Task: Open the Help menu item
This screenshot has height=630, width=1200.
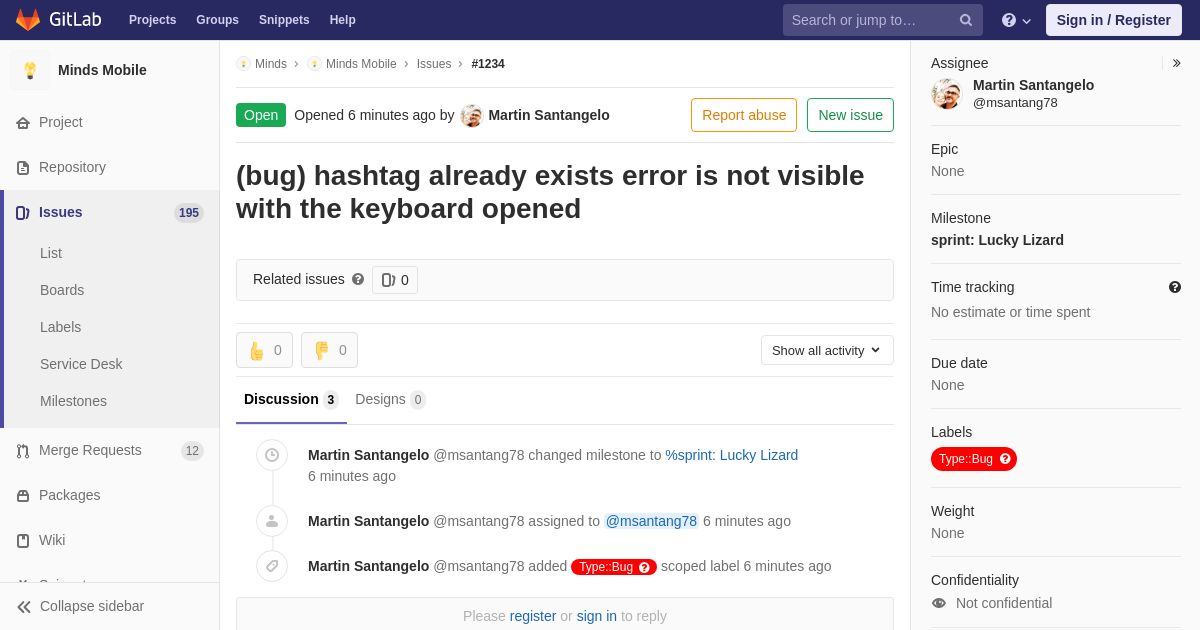Action: [343, 20]
